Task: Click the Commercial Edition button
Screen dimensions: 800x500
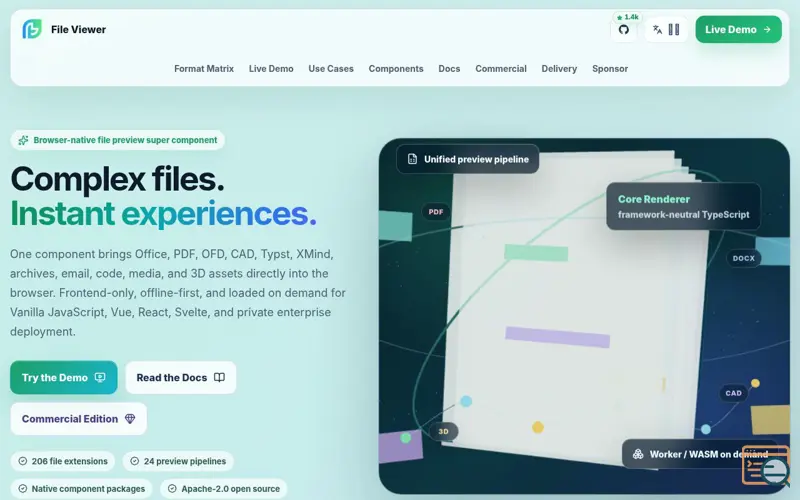Action: pos(79,419)
